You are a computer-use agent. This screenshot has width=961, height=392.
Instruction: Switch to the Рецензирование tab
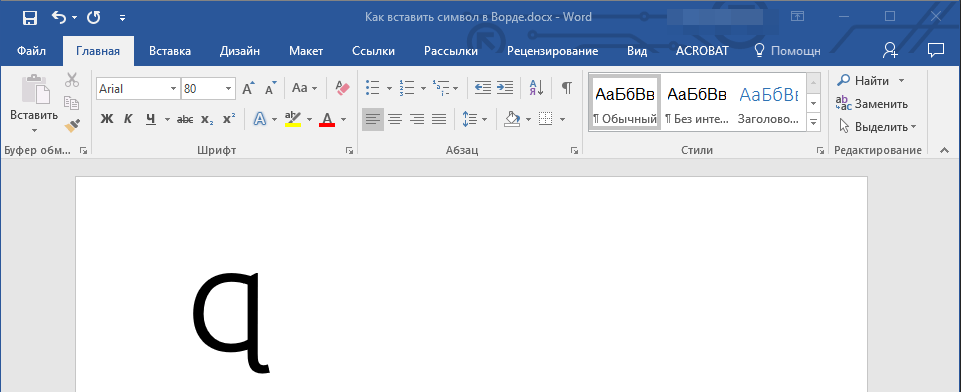[x=552, y=51]
